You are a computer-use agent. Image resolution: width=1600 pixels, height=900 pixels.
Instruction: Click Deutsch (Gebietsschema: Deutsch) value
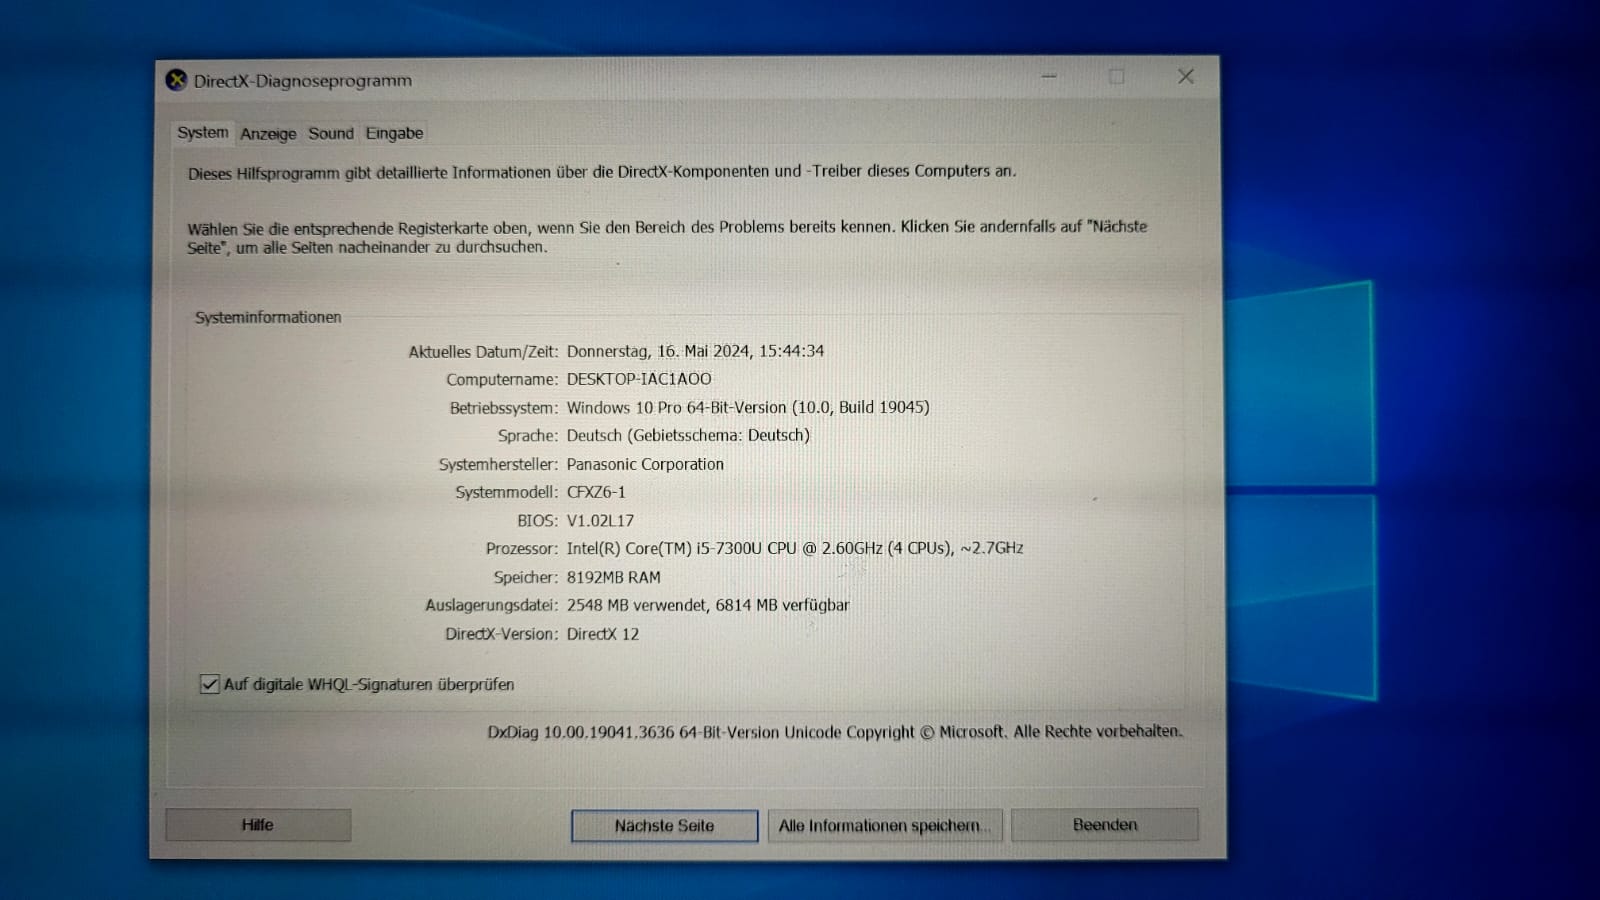tap(688, 436)
